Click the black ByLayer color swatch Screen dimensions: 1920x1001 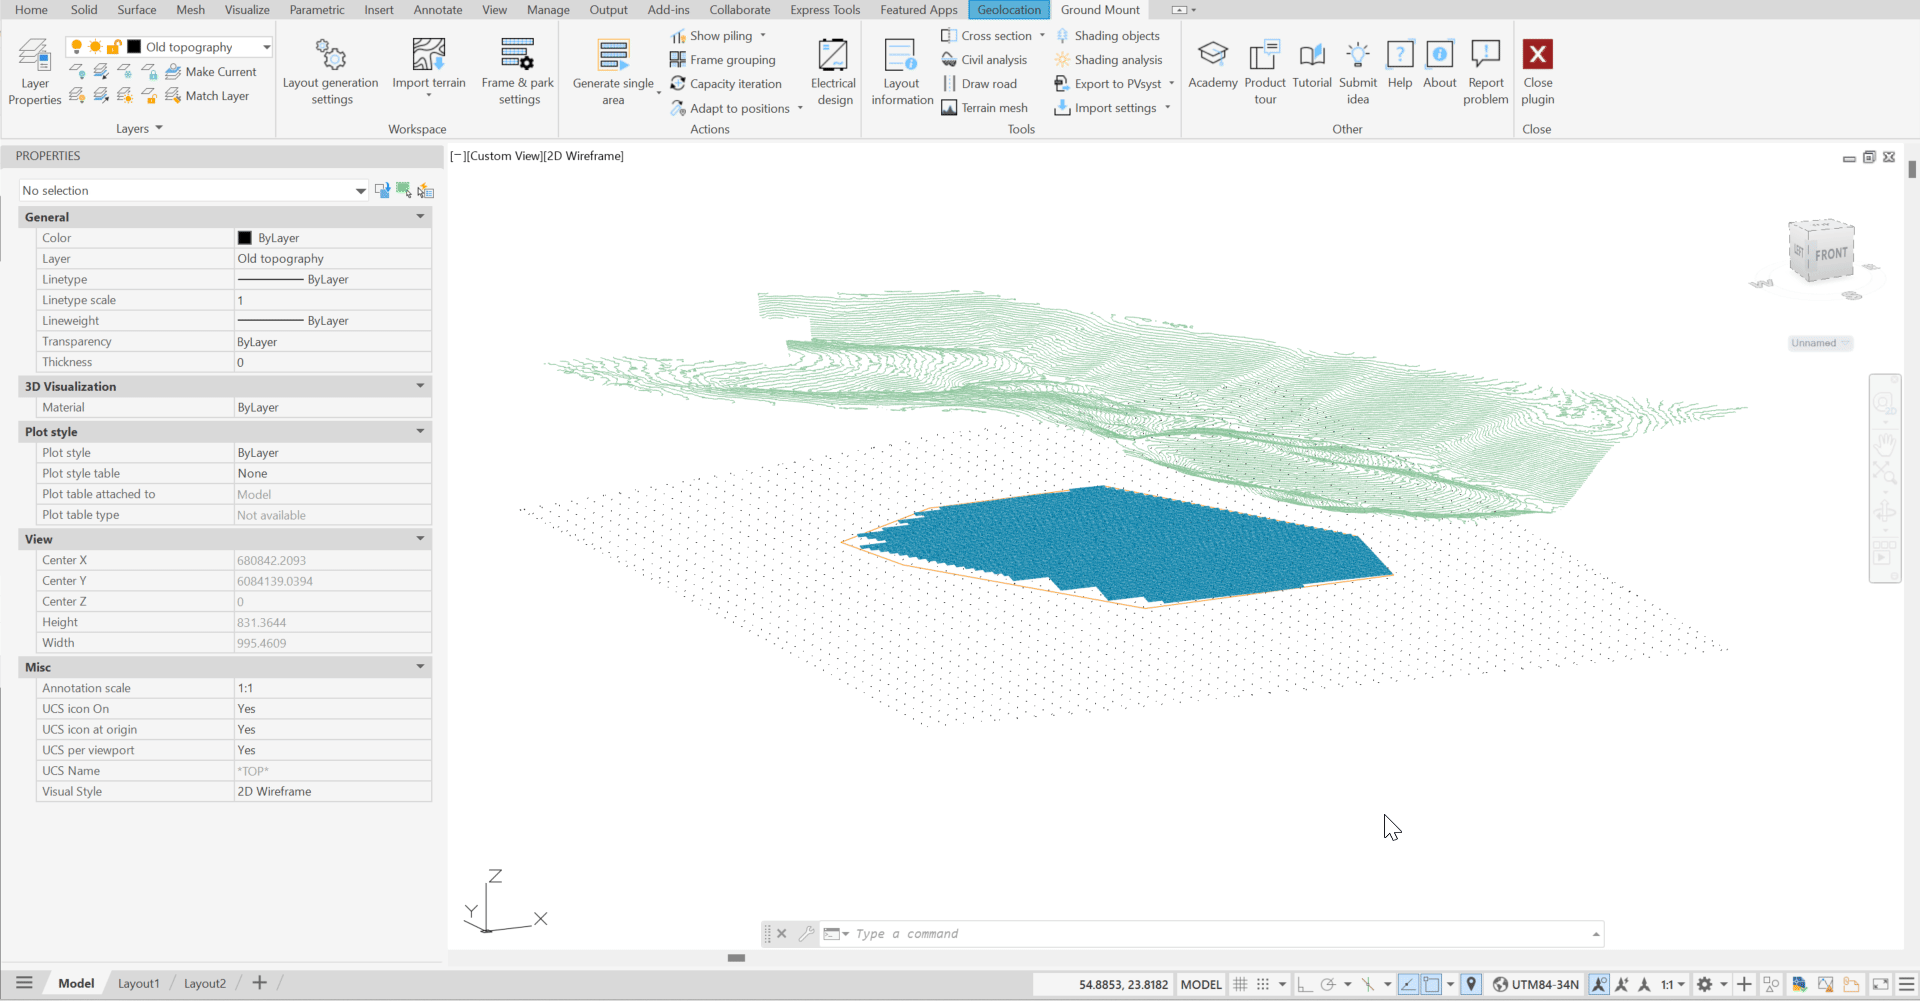point(245,238)
